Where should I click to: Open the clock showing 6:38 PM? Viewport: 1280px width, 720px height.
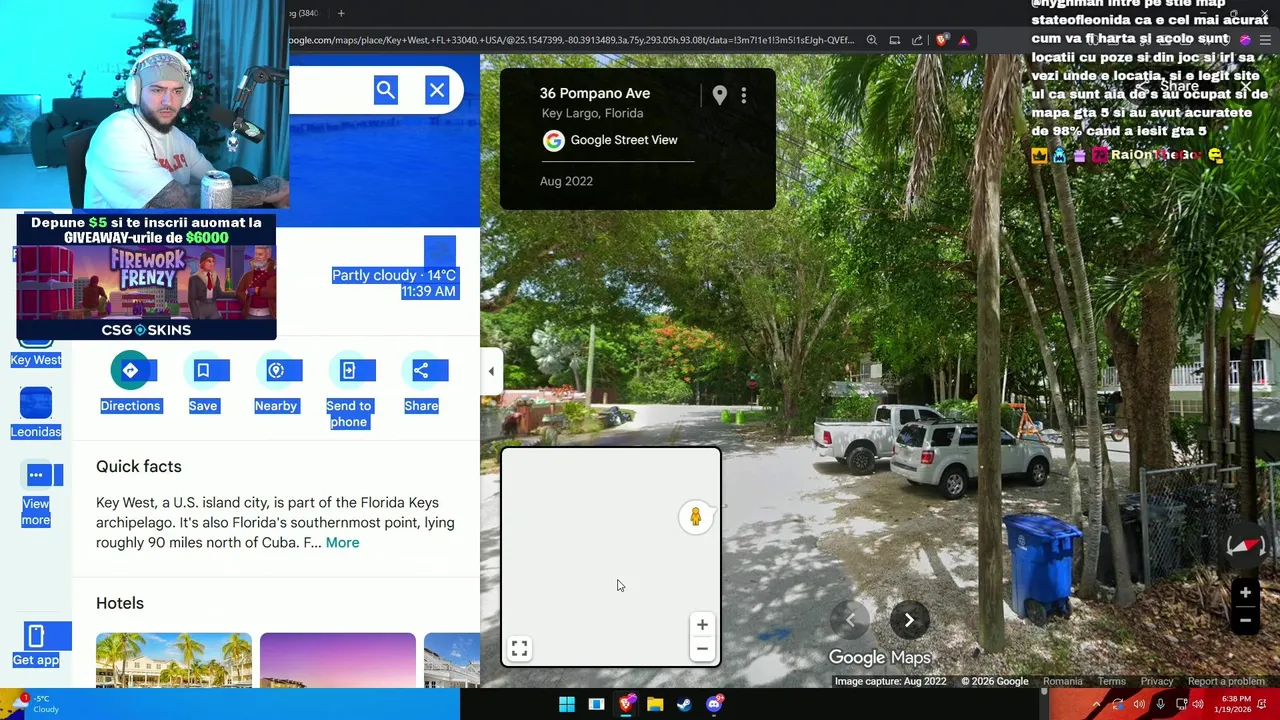(1231, 704)
